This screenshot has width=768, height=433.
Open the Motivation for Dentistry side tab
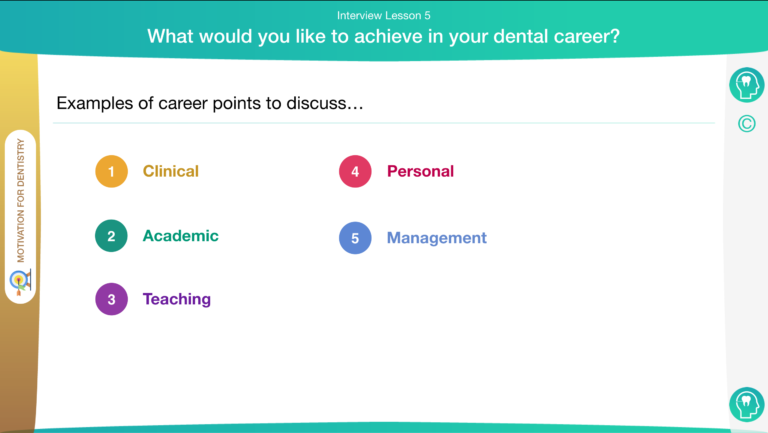click(x=21, y=216)
